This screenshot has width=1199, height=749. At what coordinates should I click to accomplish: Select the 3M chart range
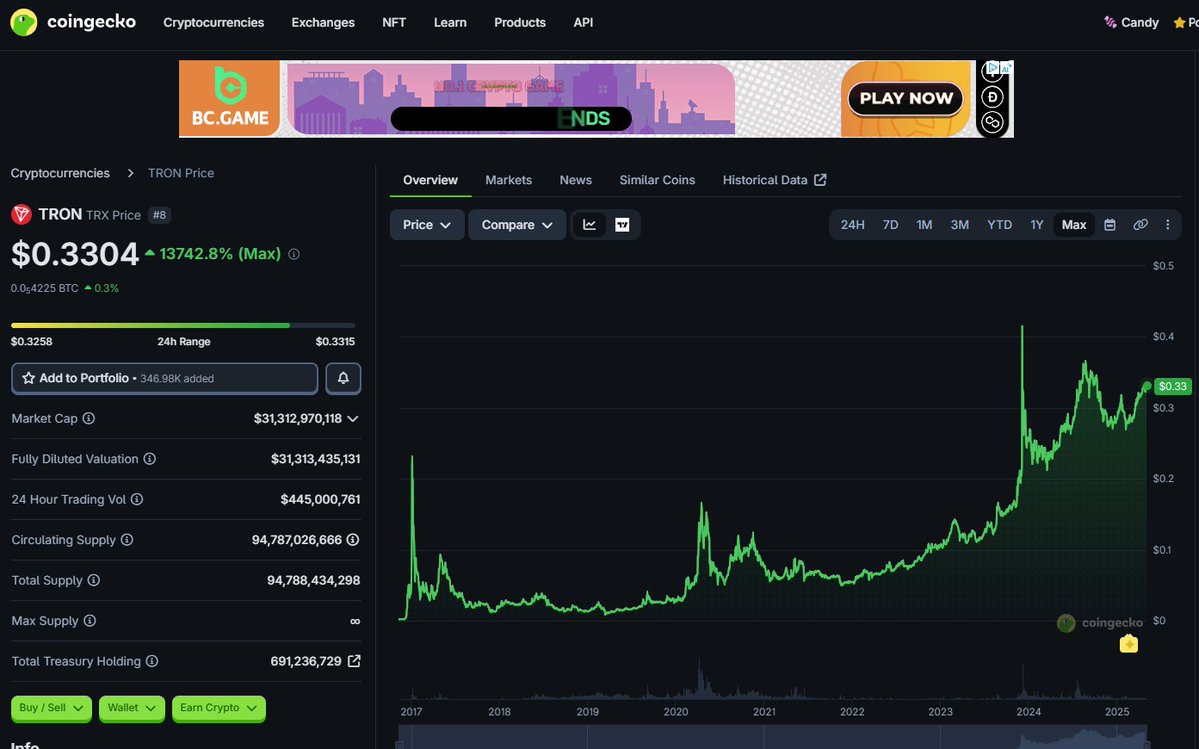960,225
